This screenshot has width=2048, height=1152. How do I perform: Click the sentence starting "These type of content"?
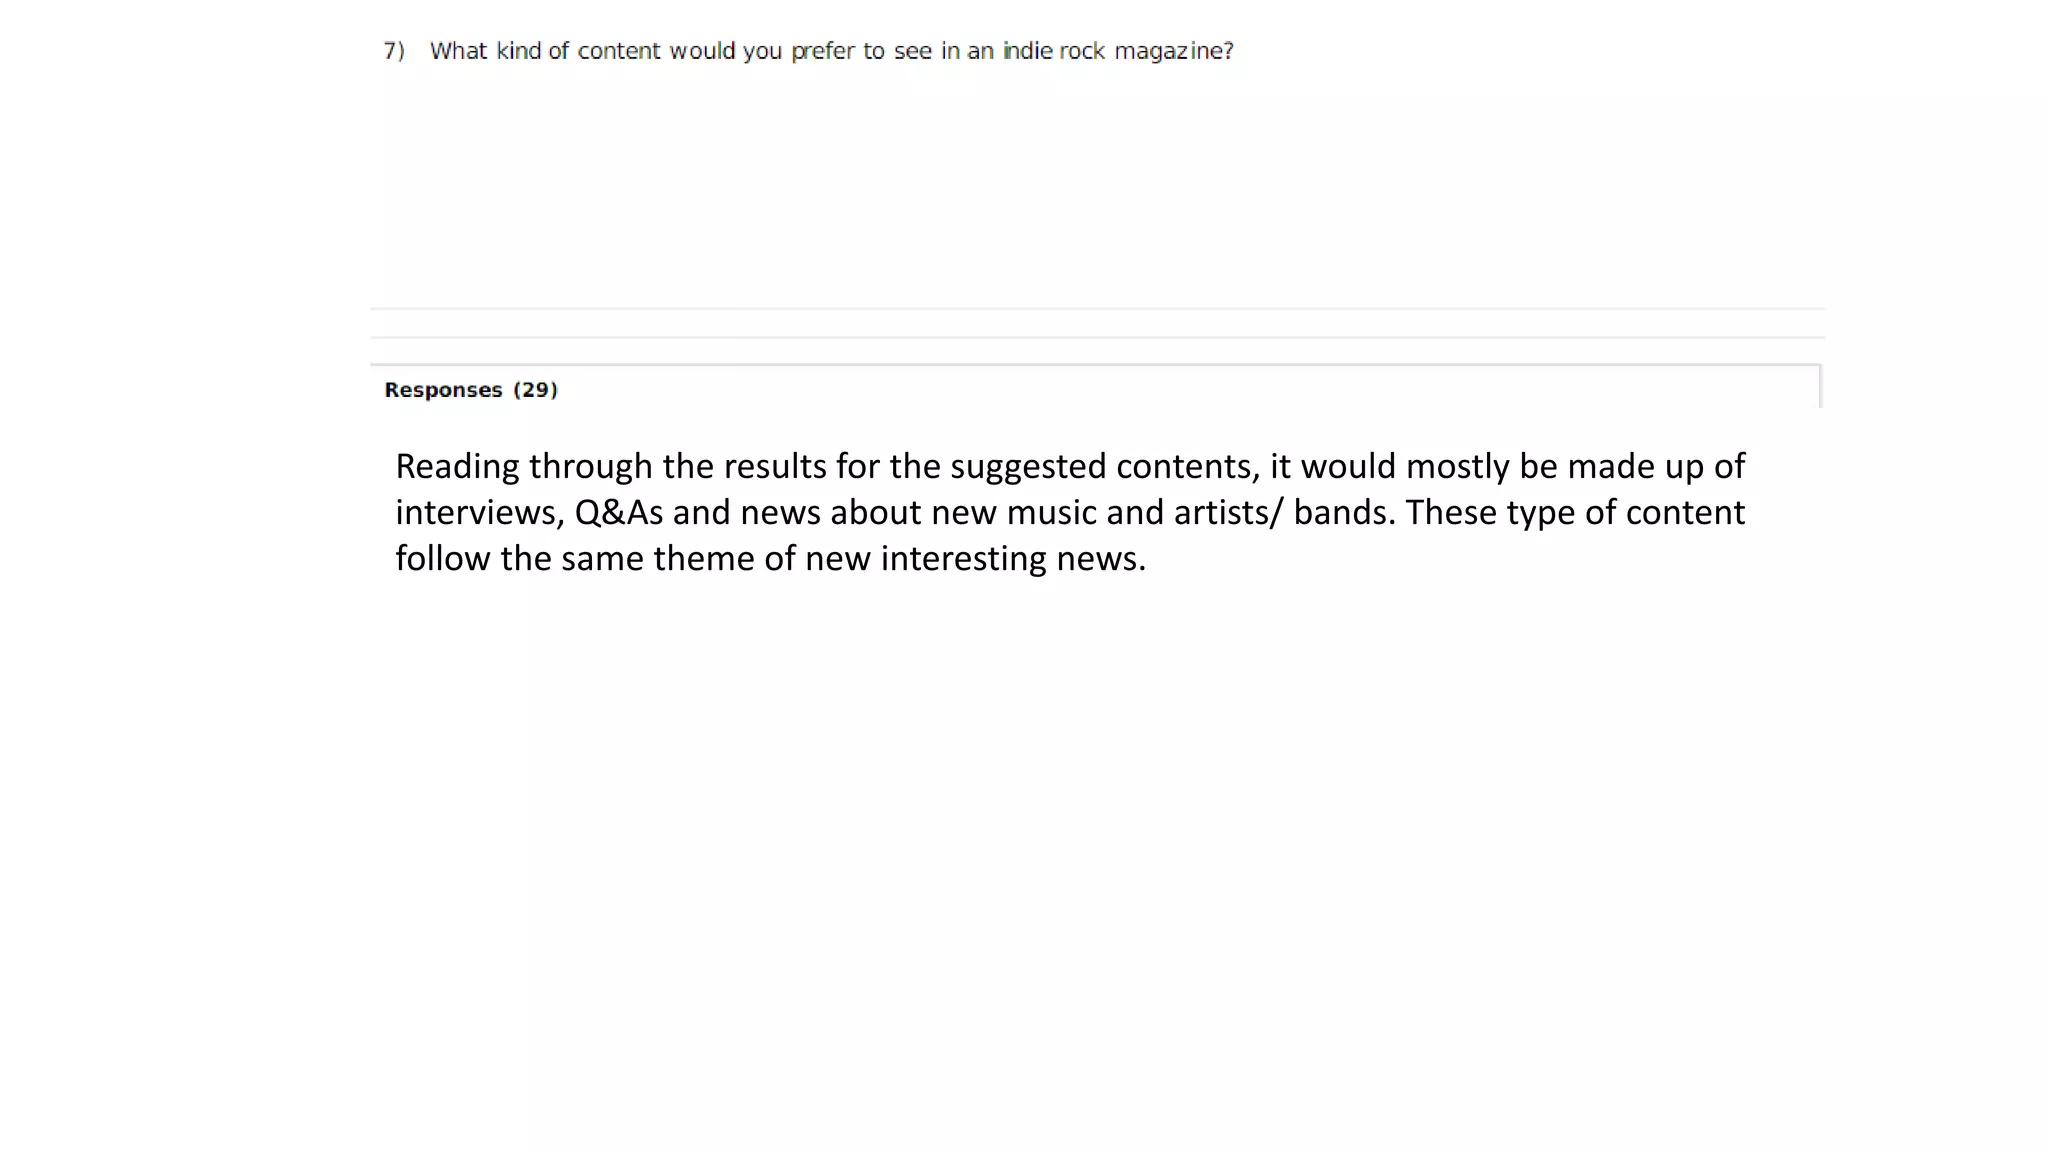(x=1575, y=513)
